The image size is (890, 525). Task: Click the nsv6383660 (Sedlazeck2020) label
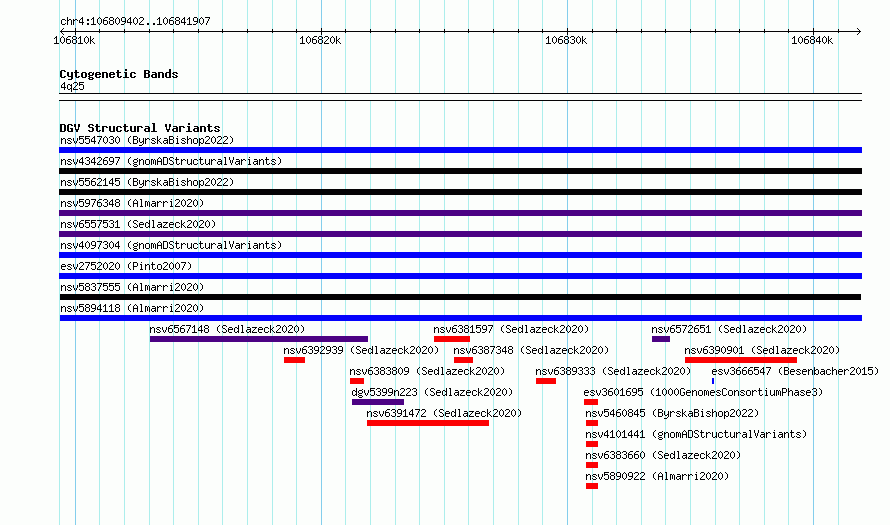664,455
